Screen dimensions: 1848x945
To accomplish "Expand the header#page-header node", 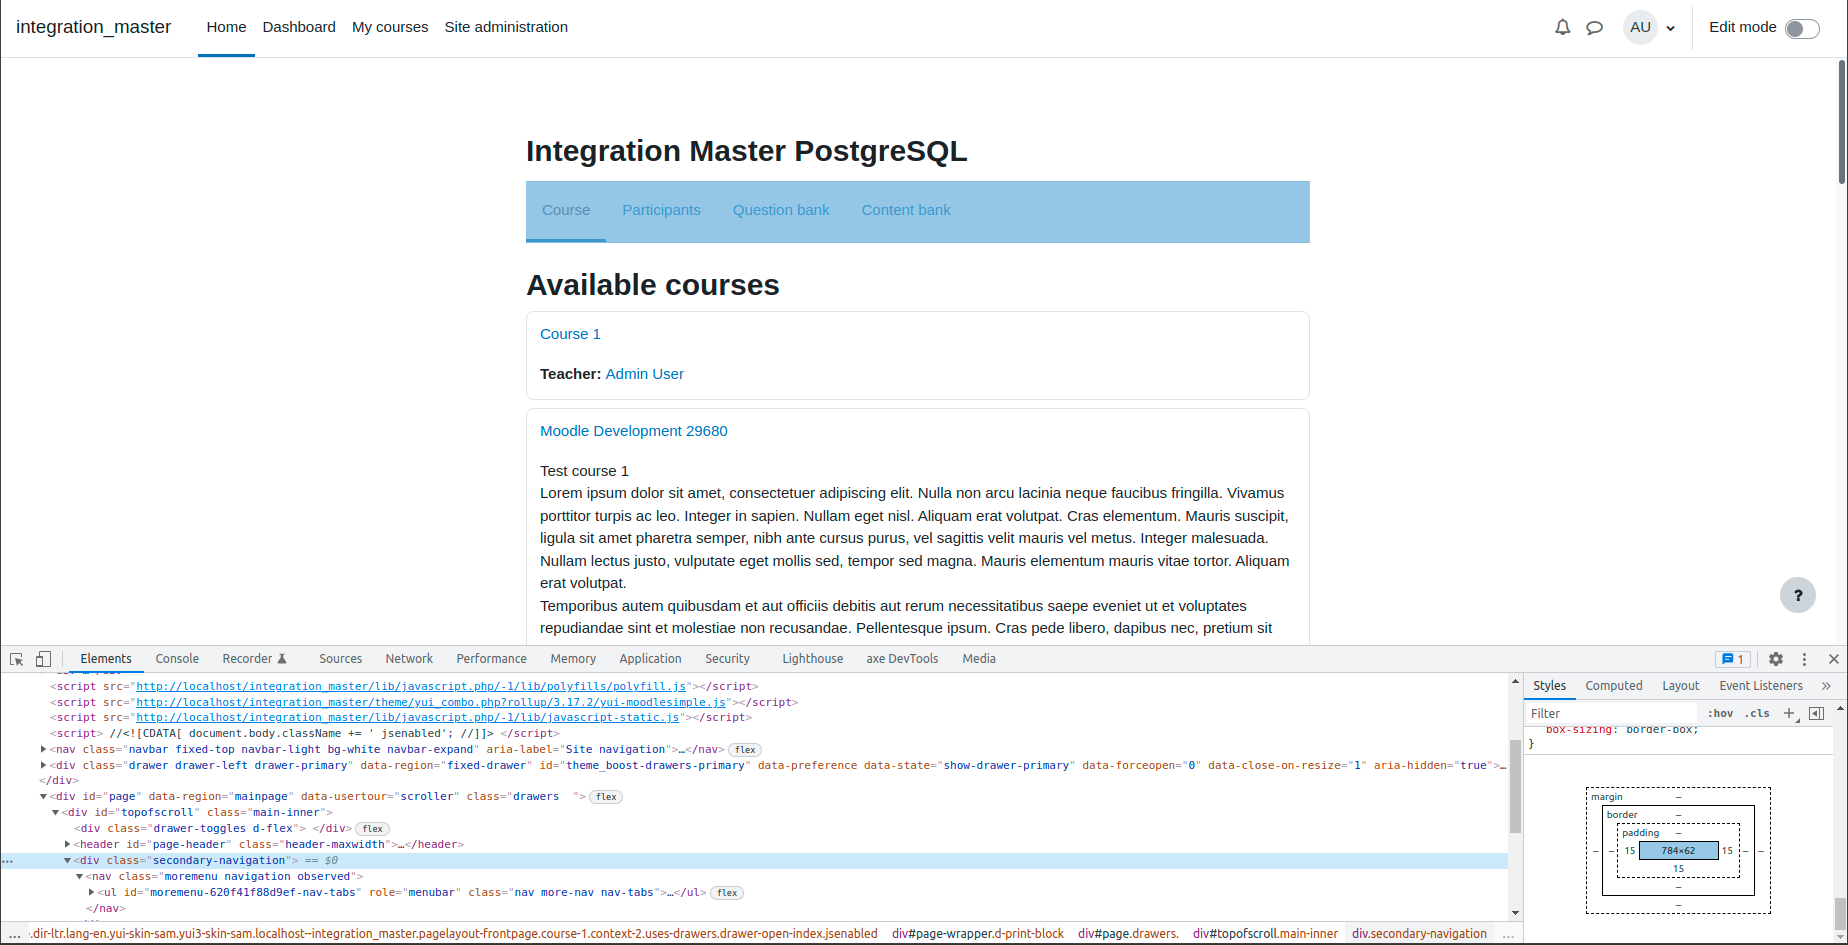I will pyautogui.click(x=68, y=845).
